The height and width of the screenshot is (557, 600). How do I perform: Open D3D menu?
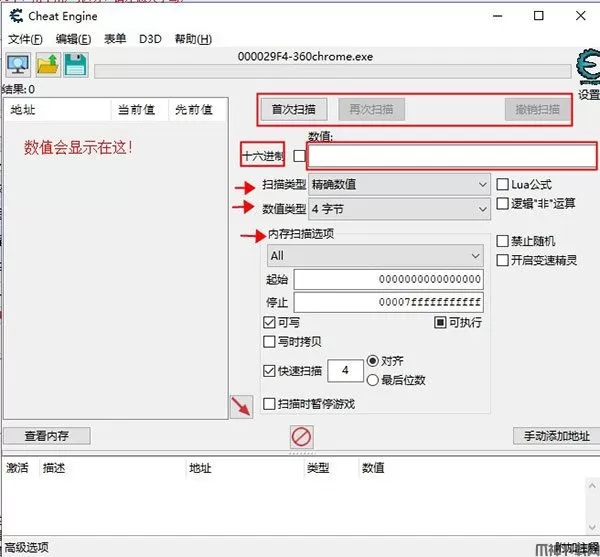point(150,39)
